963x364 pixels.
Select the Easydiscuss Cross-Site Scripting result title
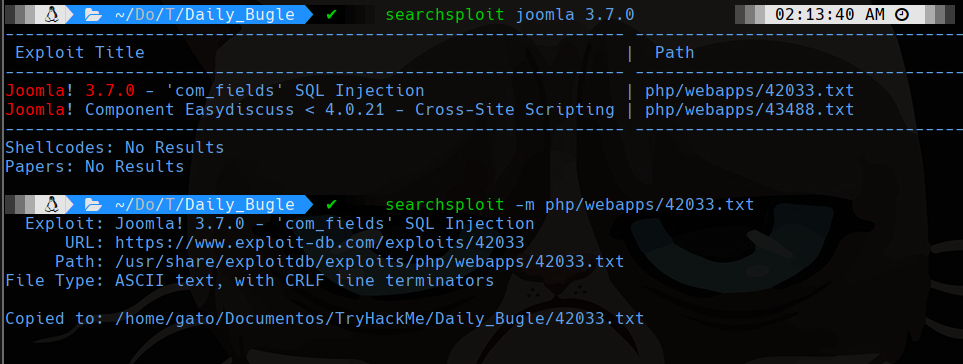coord(310,110)
